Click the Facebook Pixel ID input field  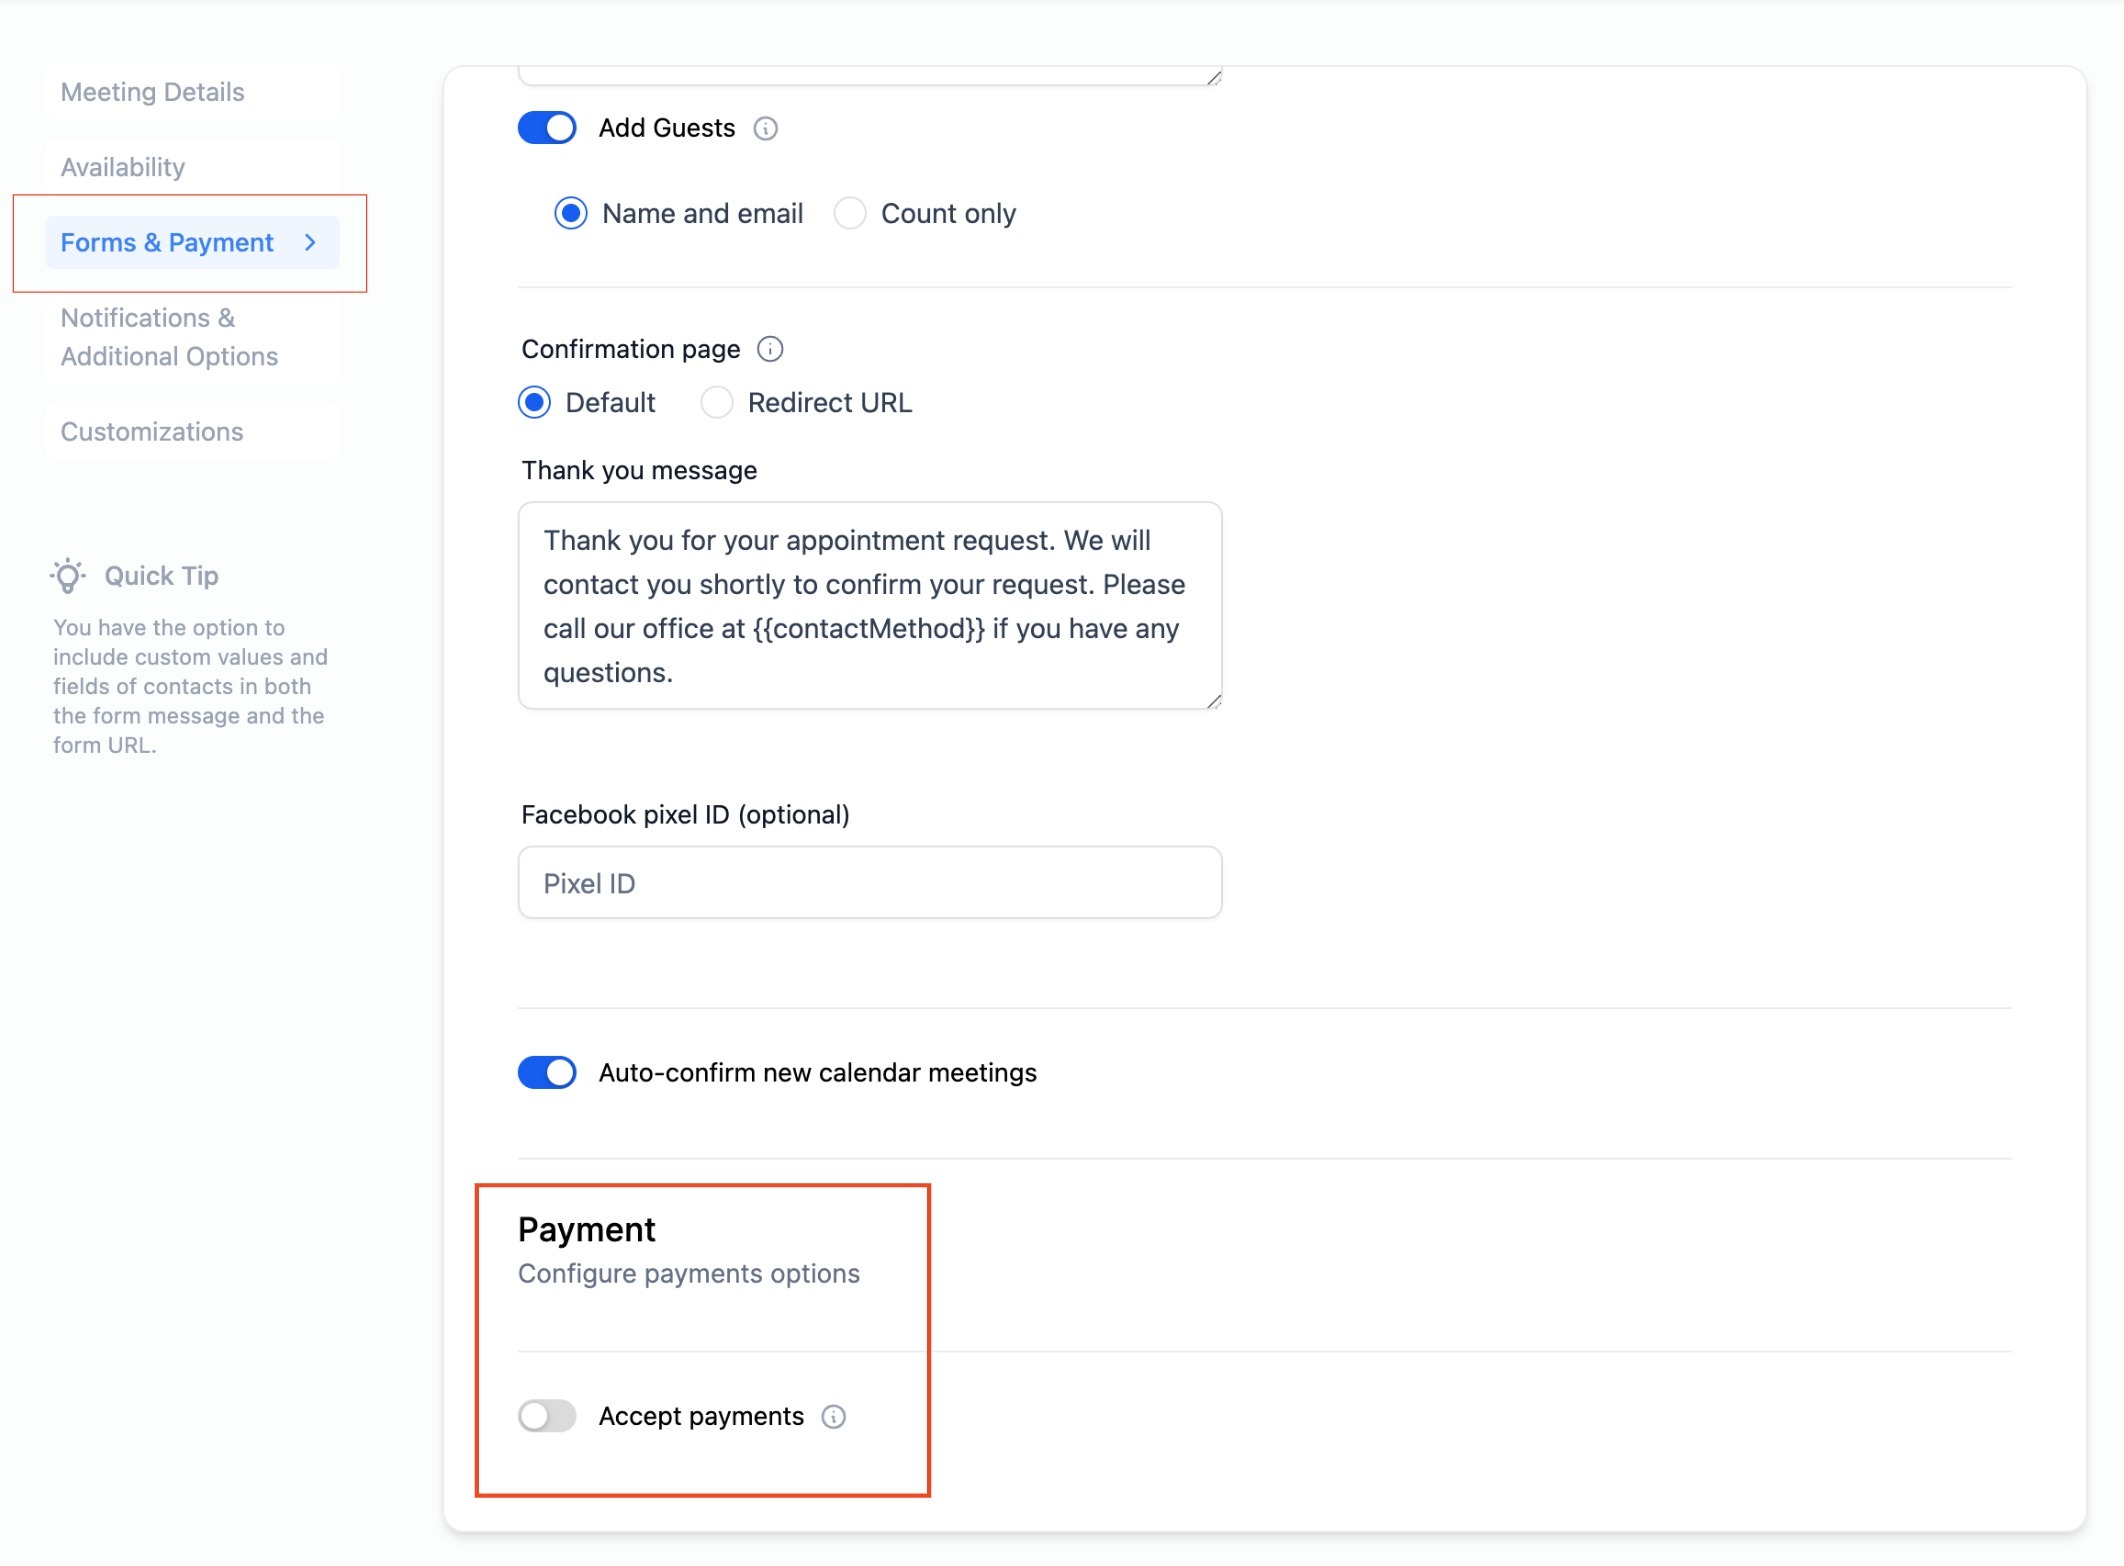[x=869, y=883]
